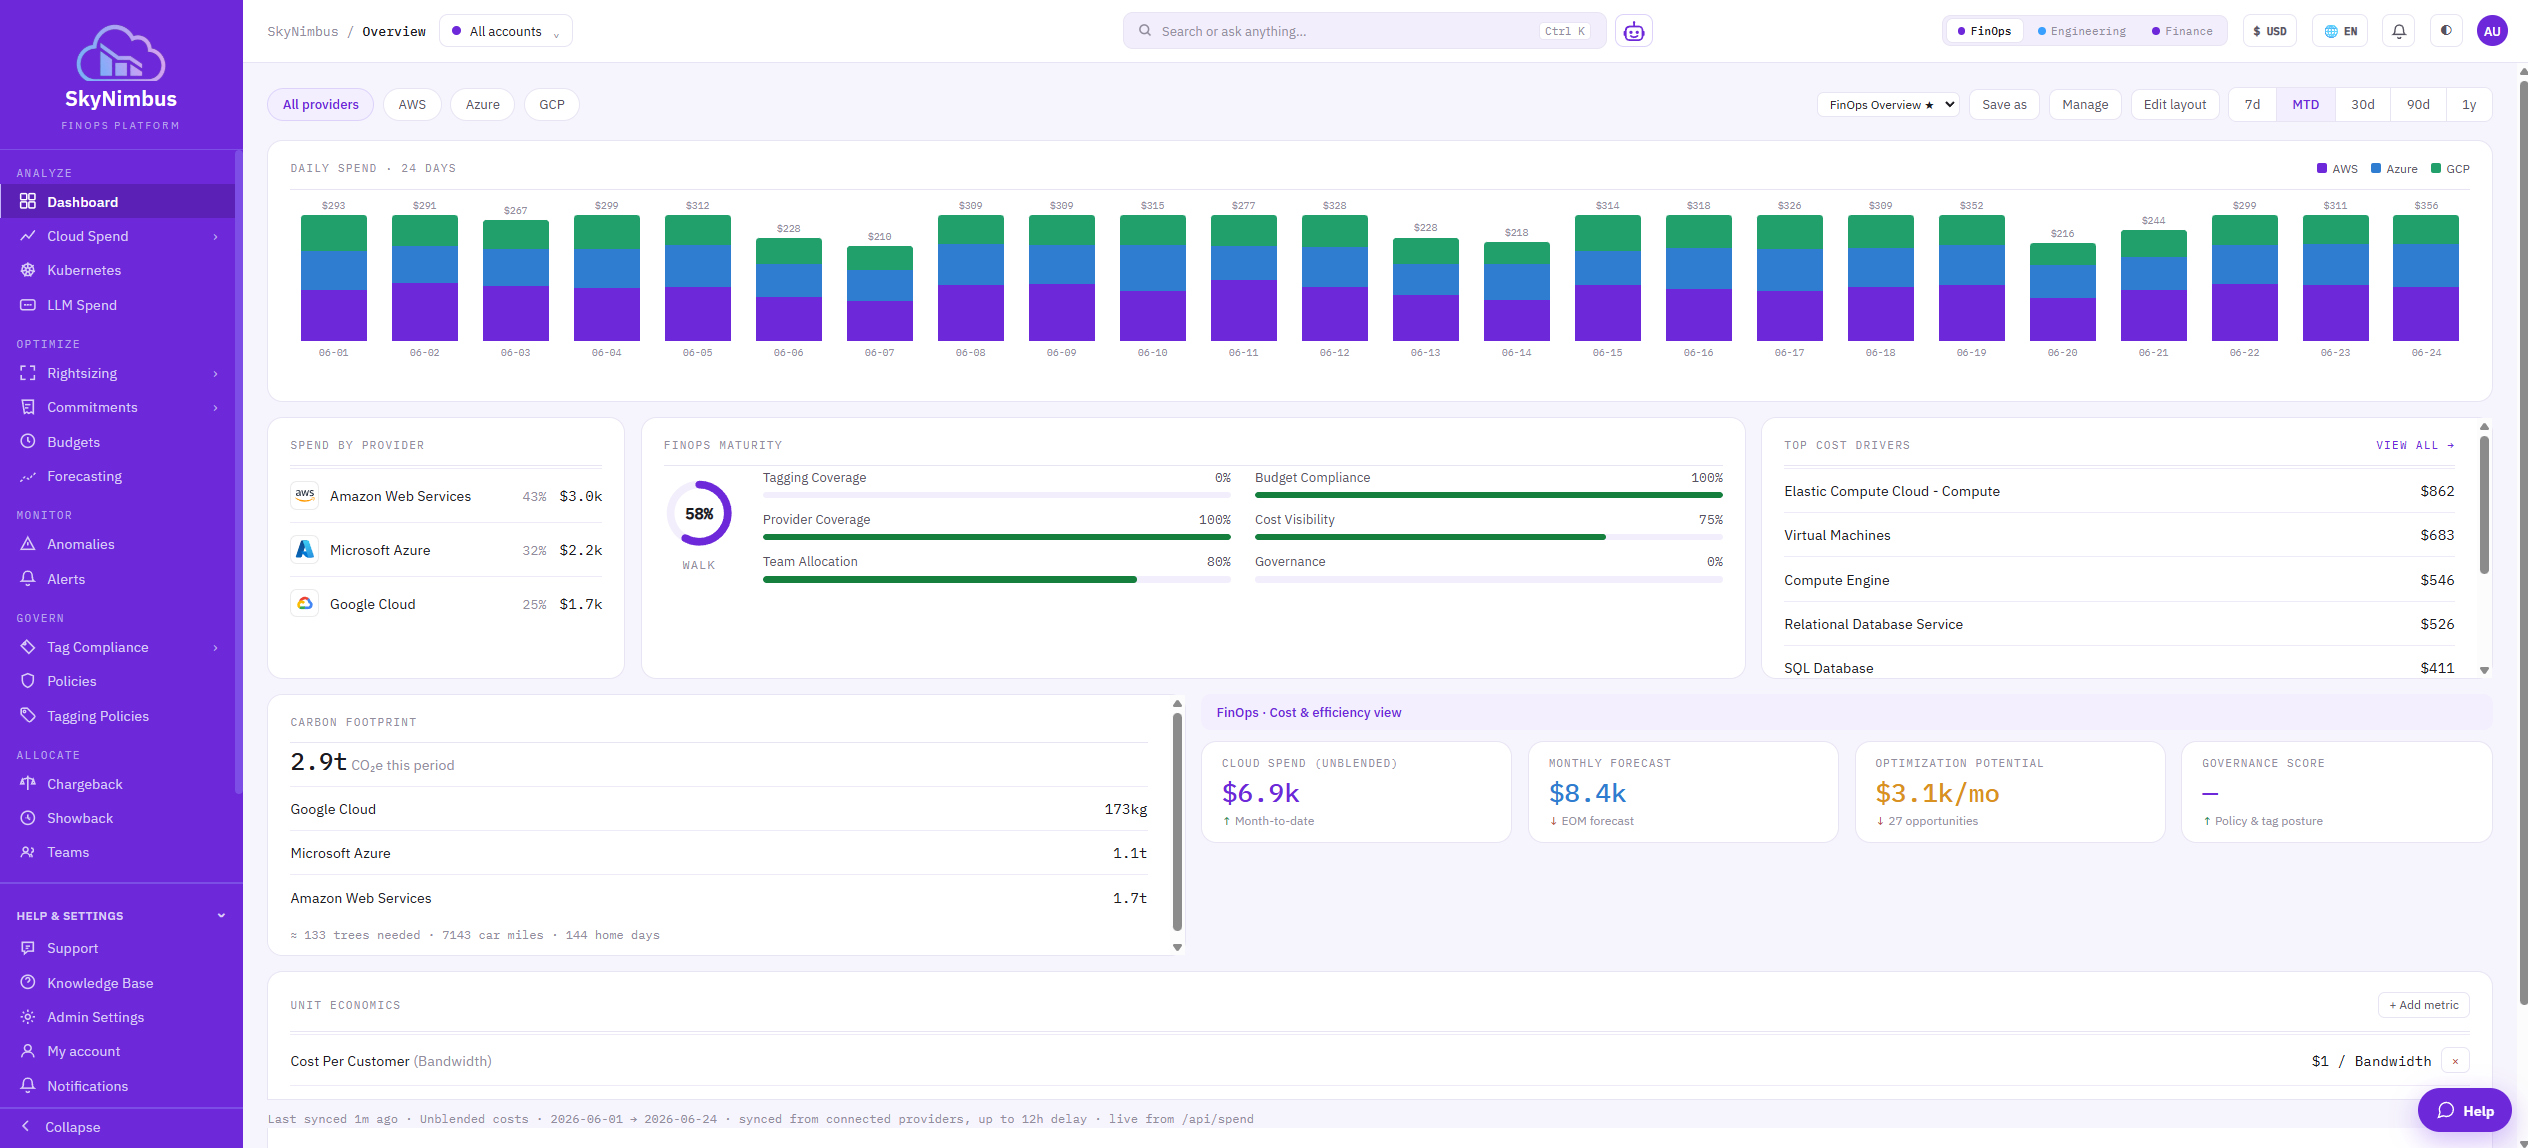Collapse the Help & Settings section
This screenshot has height=1148, width=2528.
click(121, 916)
